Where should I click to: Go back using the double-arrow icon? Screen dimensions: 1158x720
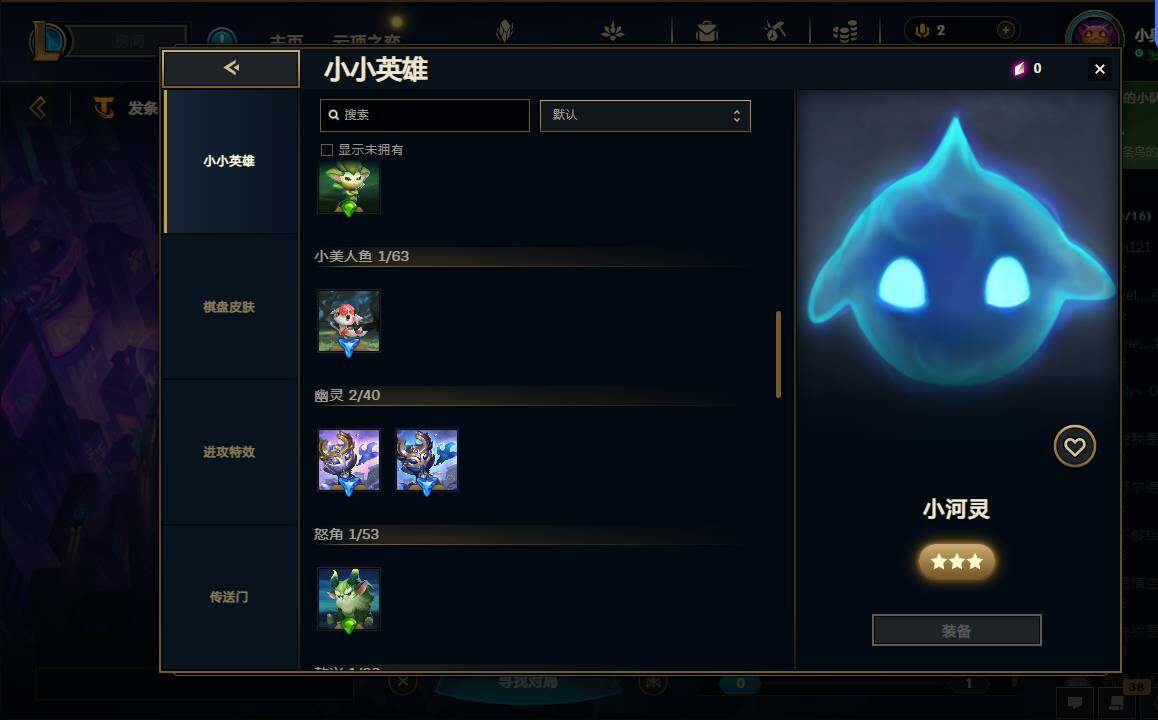pyautogui.click(x=231, y=69)
